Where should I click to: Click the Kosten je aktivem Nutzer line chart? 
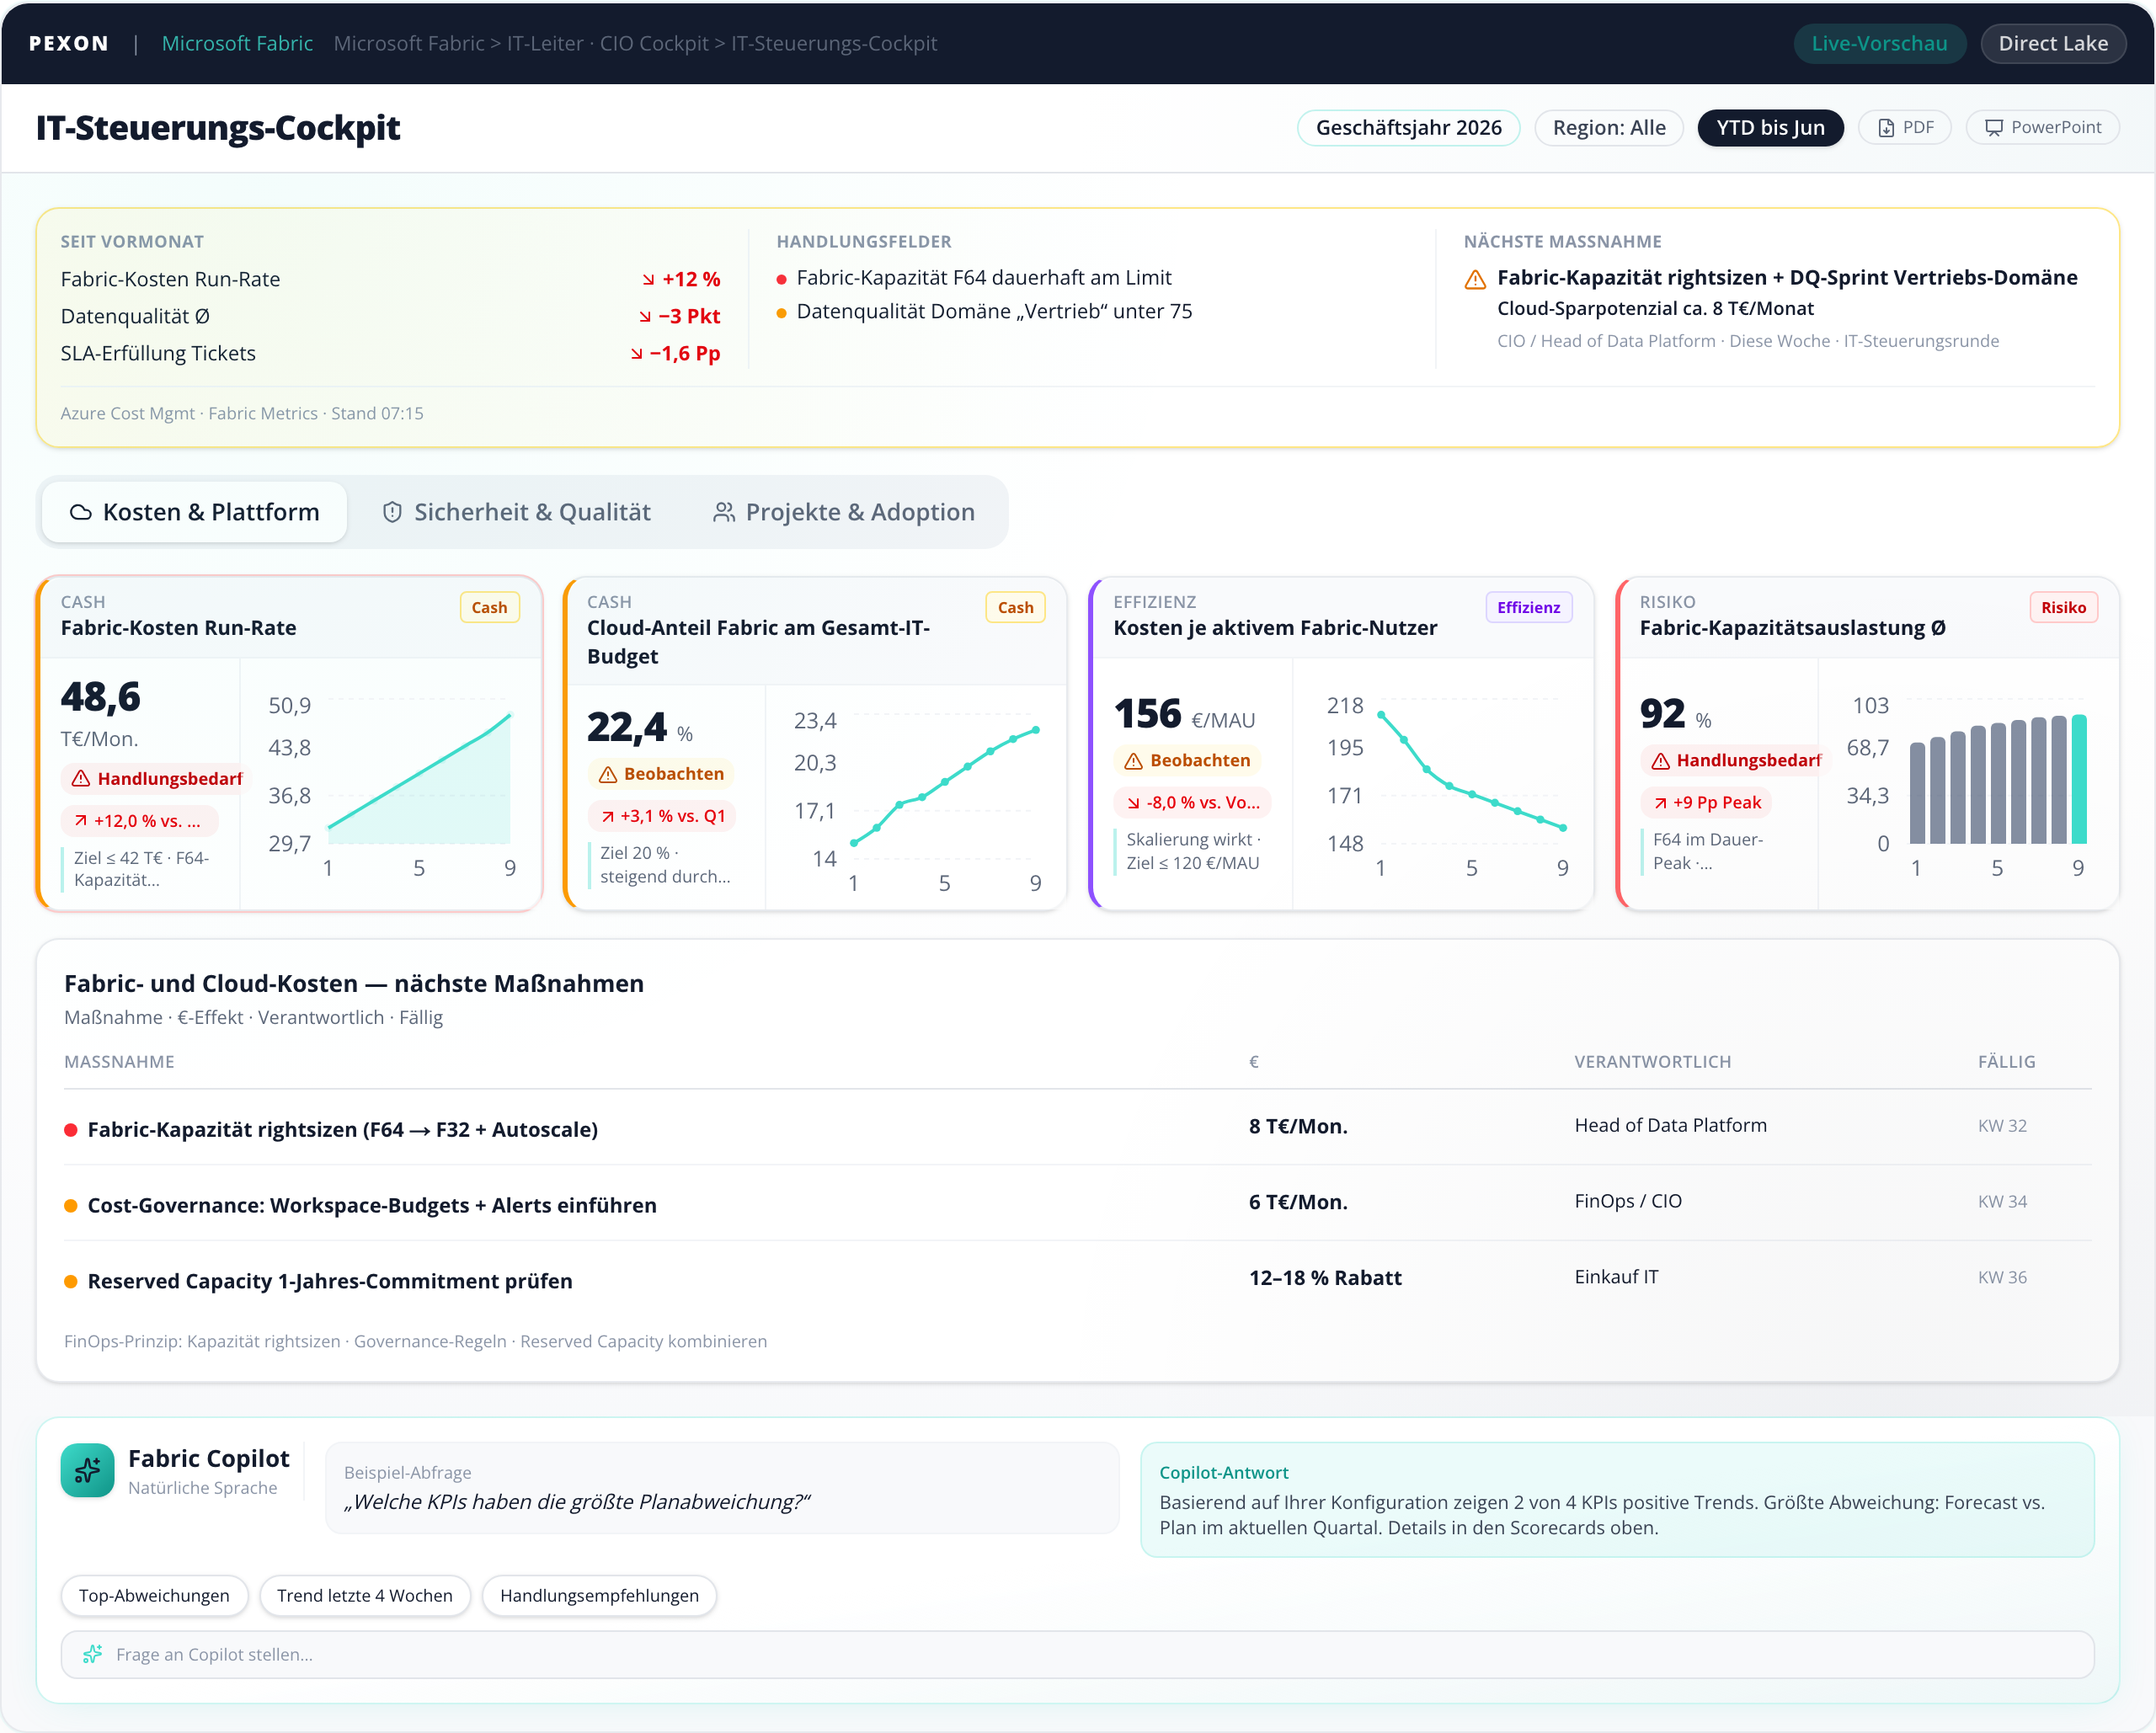1444,784
